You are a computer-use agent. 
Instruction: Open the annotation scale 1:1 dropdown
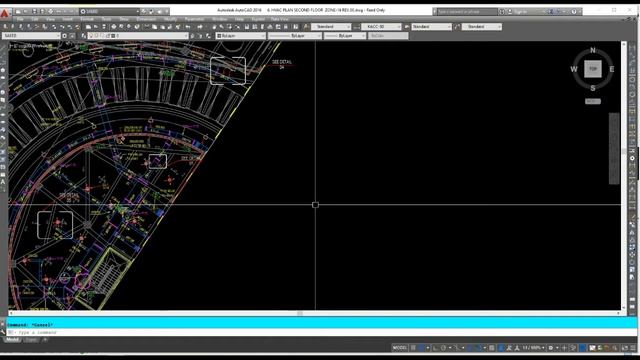533,348
